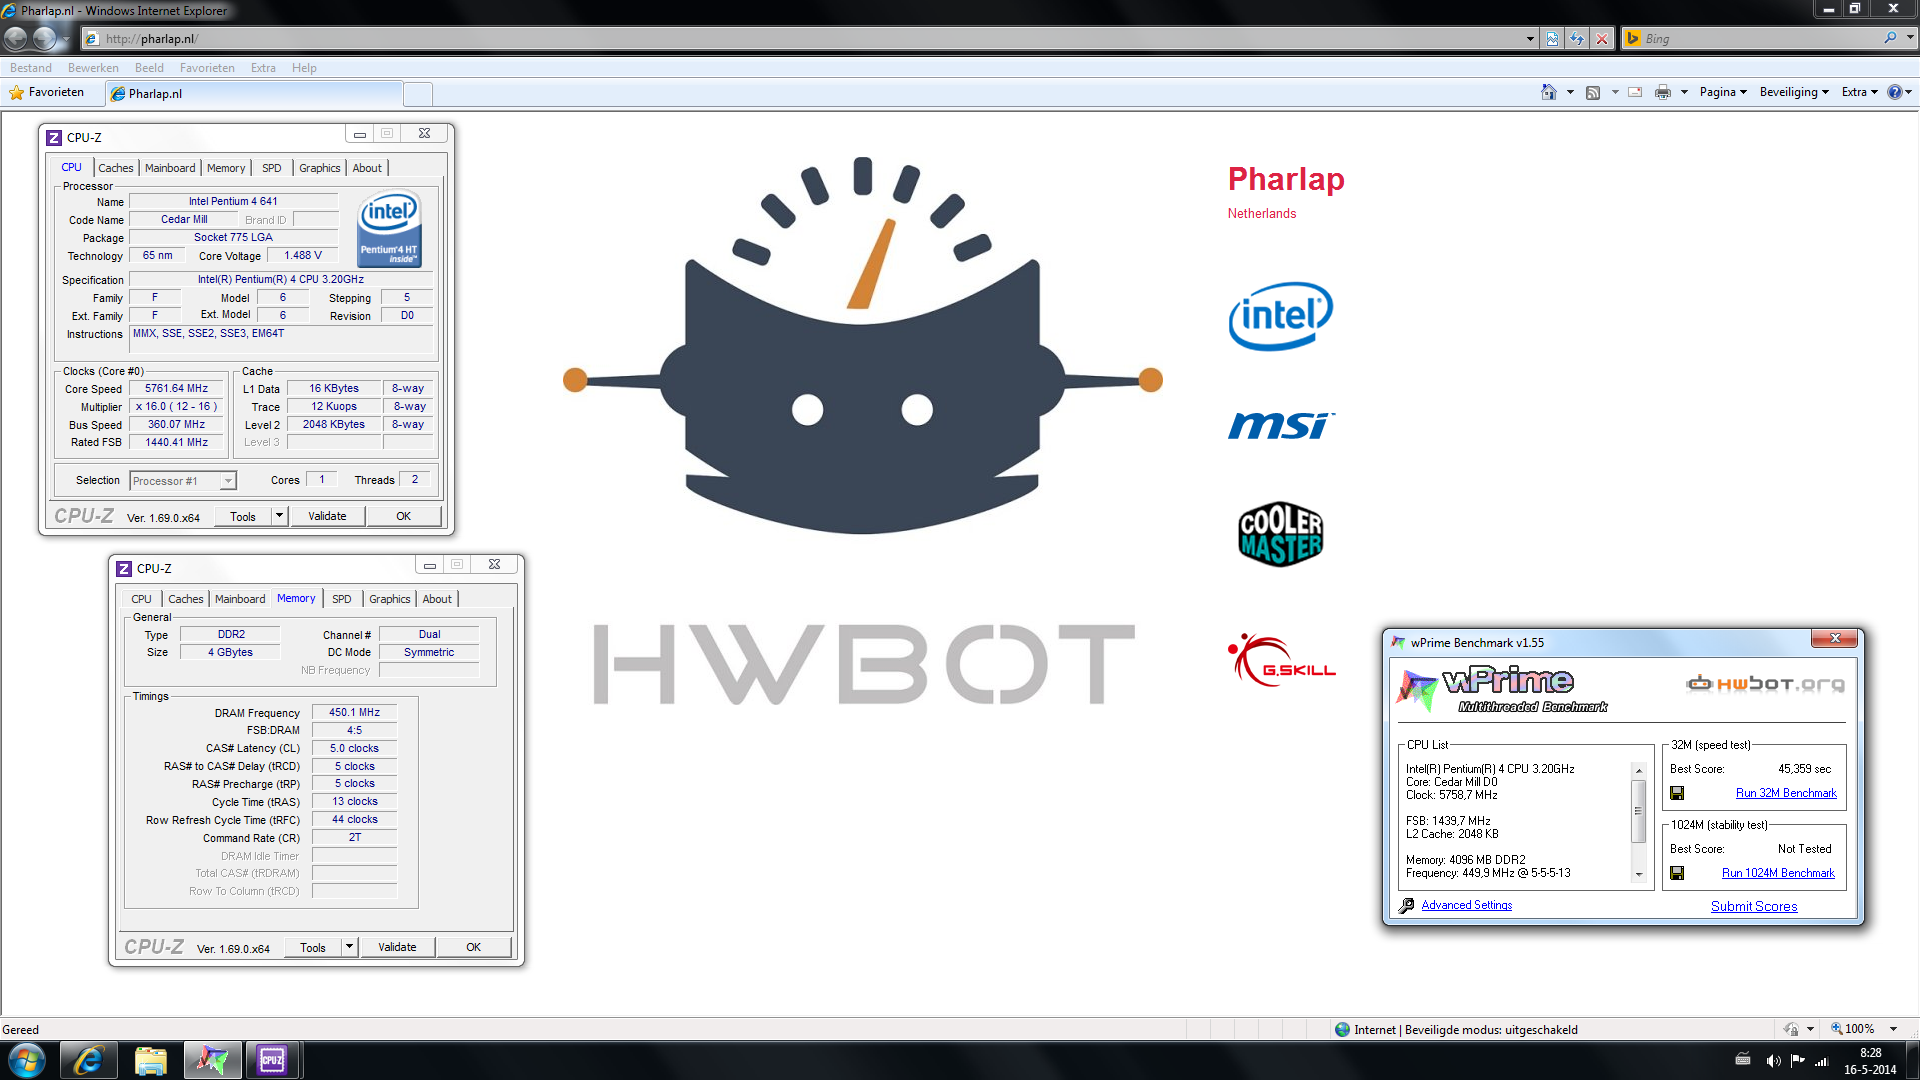Click the Refresh page icon

1577,39
